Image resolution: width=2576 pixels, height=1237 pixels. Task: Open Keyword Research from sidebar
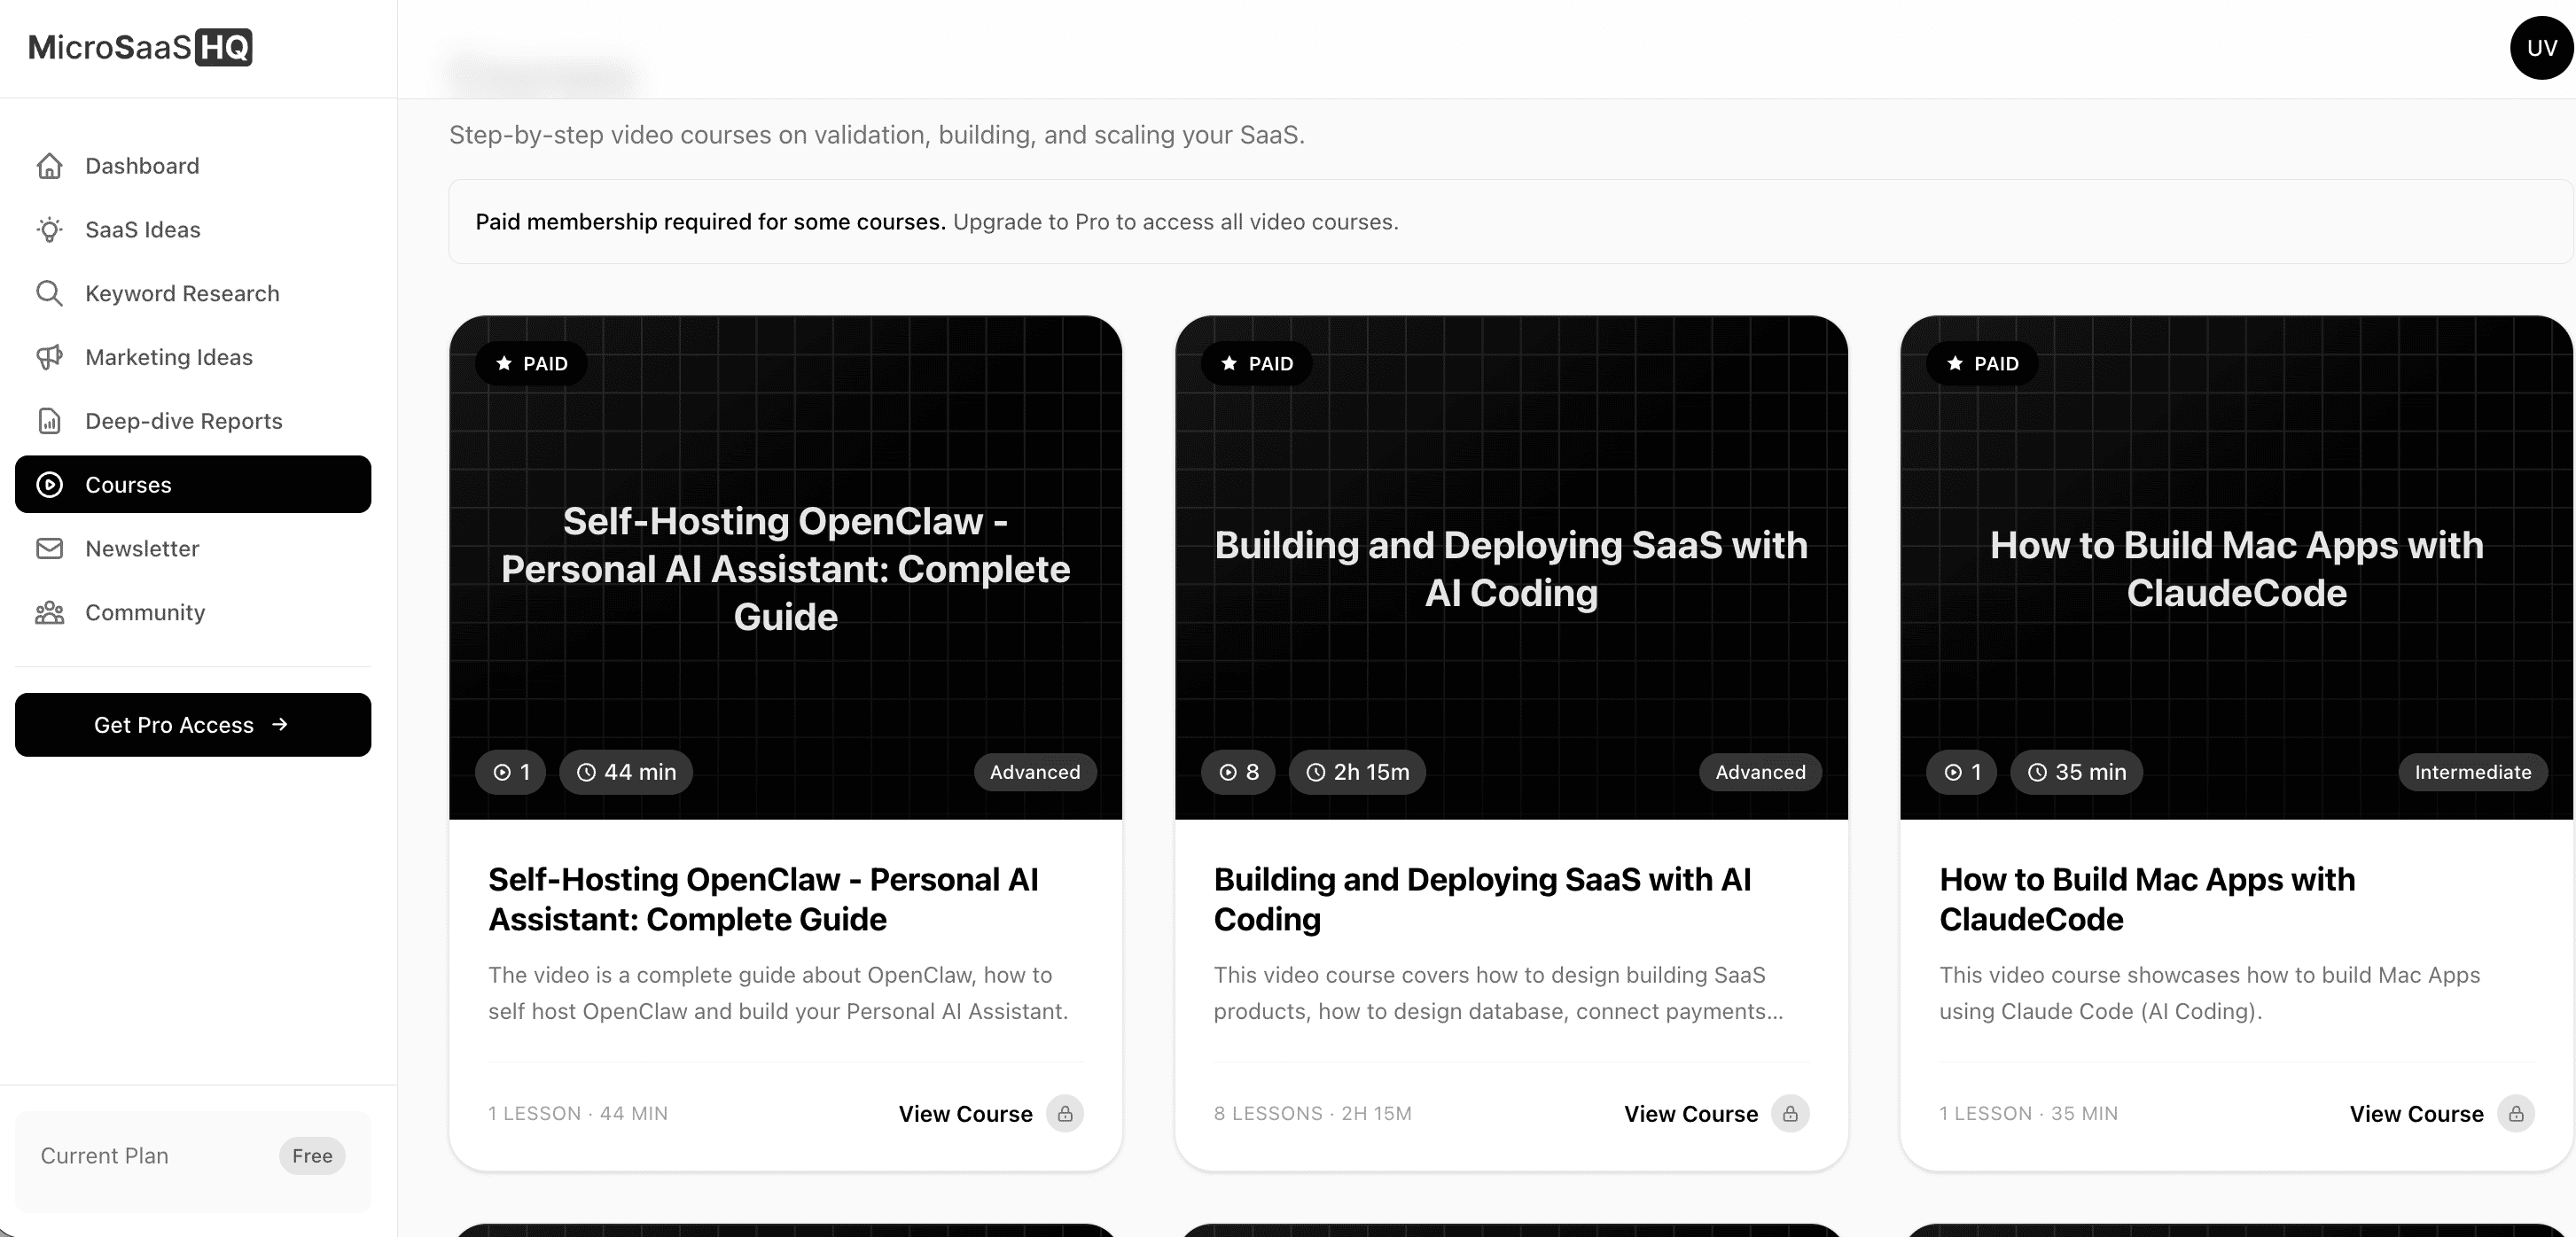pyautogui.click(x=182, y=293)
